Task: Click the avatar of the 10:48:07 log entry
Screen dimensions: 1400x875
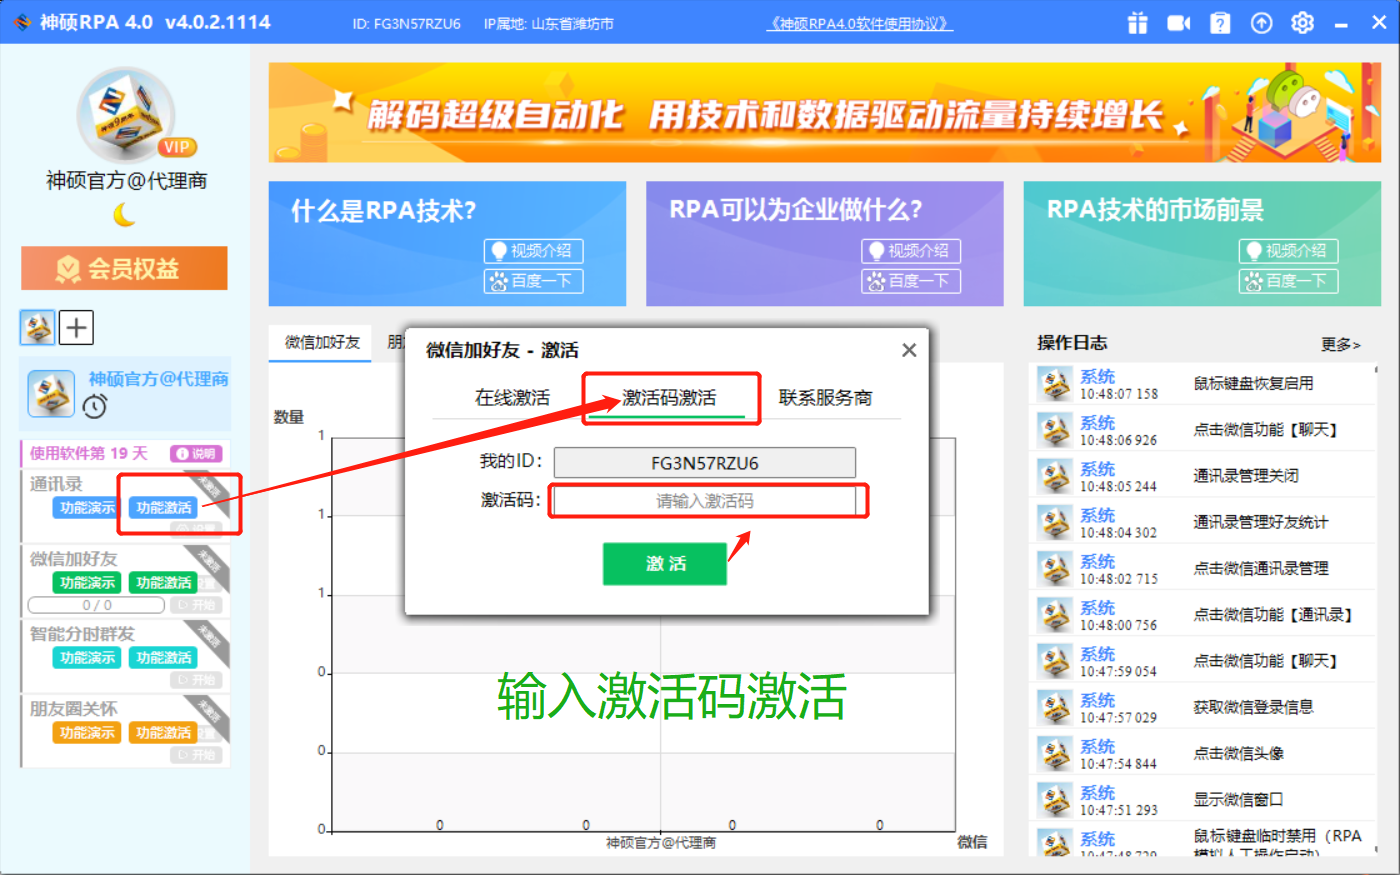Action: [x=1055, y=384]
